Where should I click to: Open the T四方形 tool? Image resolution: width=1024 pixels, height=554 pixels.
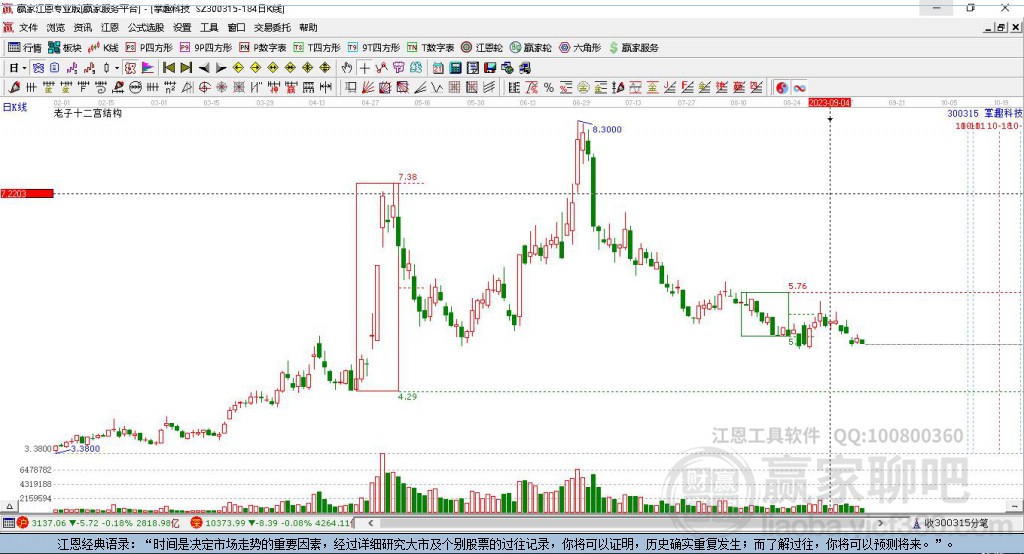point(317,48)
